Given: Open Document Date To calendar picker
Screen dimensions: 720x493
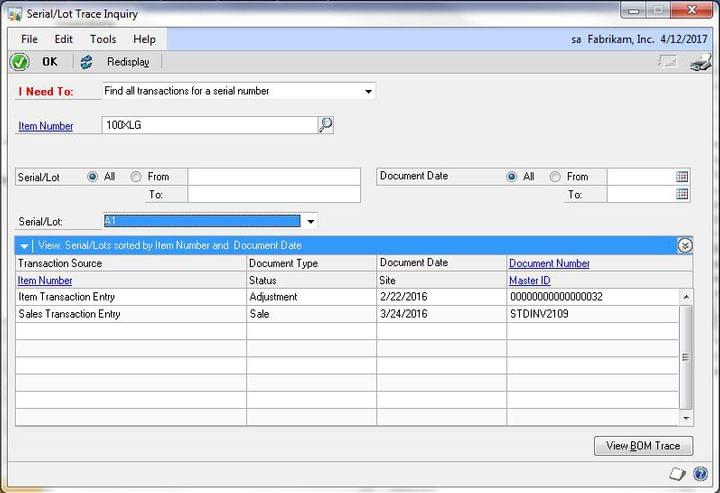Looking at the screenshot, I should [682, 194].
